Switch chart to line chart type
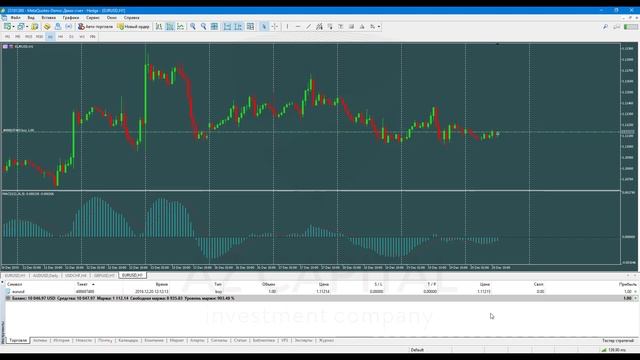The width and height of the screenshot is (640, 360). 180,27
